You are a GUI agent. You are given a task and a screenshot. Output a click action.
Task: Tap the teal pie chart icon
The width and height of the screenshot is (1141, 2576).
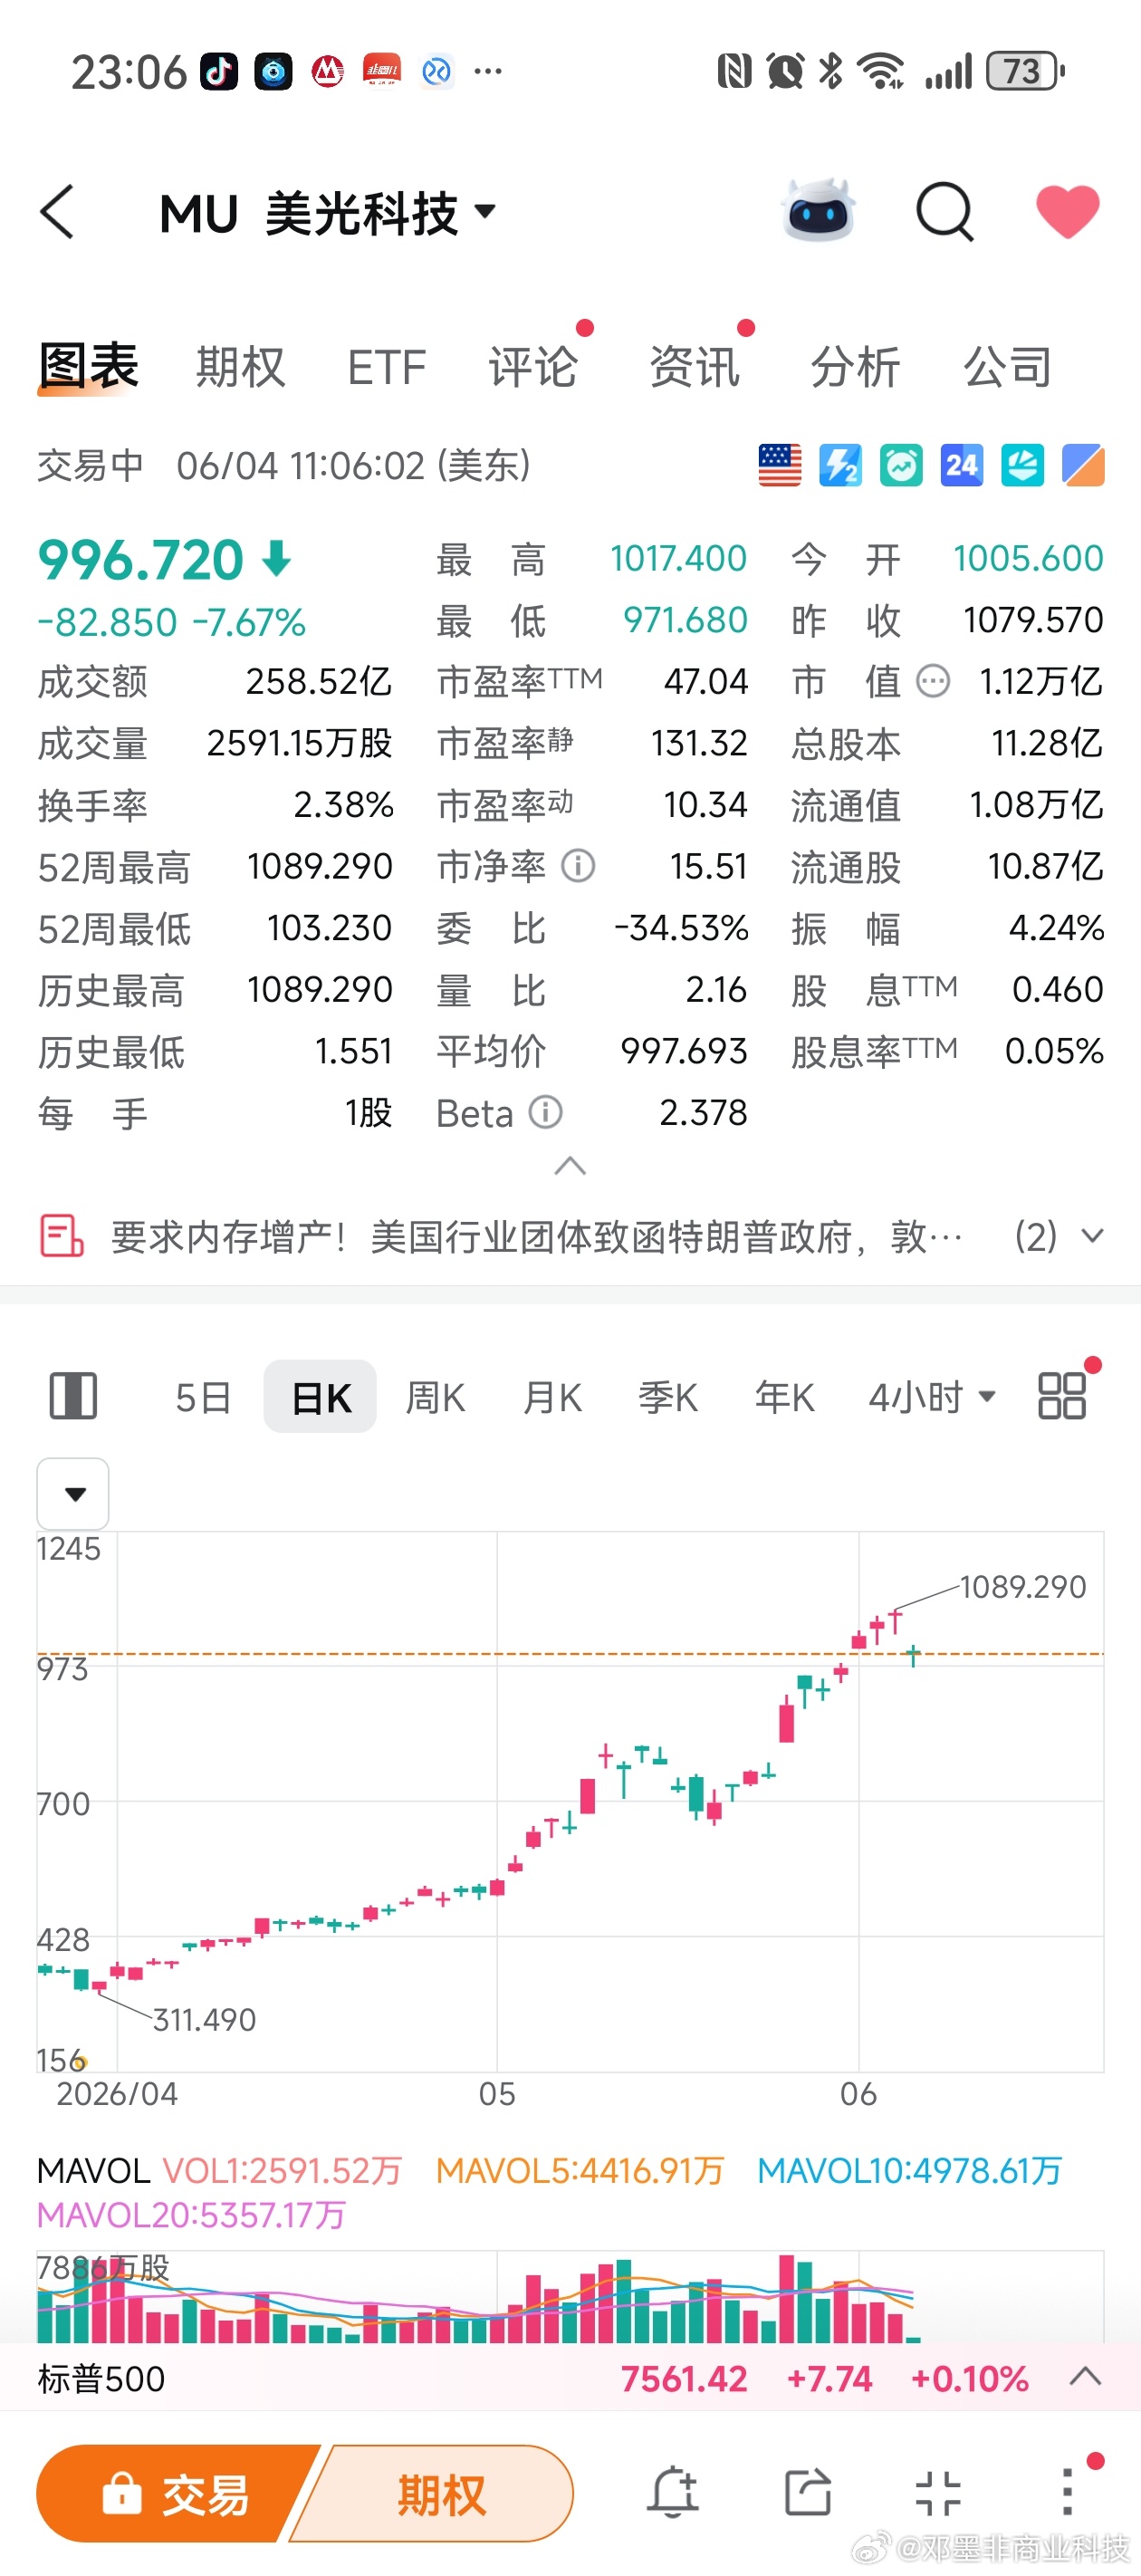coord(1023,466)
